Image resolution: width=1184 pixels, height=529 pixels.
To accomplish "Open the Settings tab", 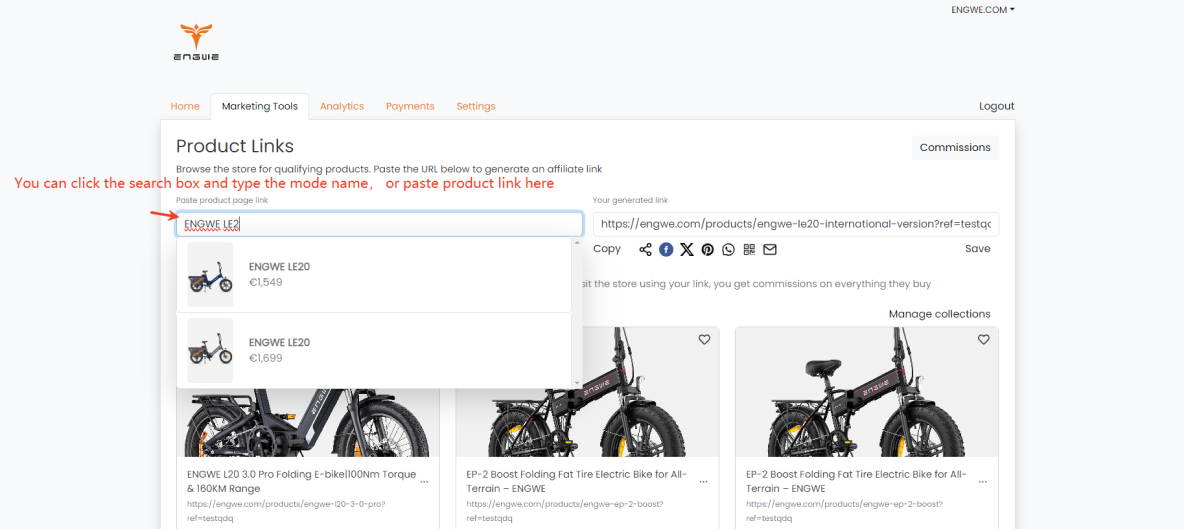I will pyautogui.click(x=476, y=106).
